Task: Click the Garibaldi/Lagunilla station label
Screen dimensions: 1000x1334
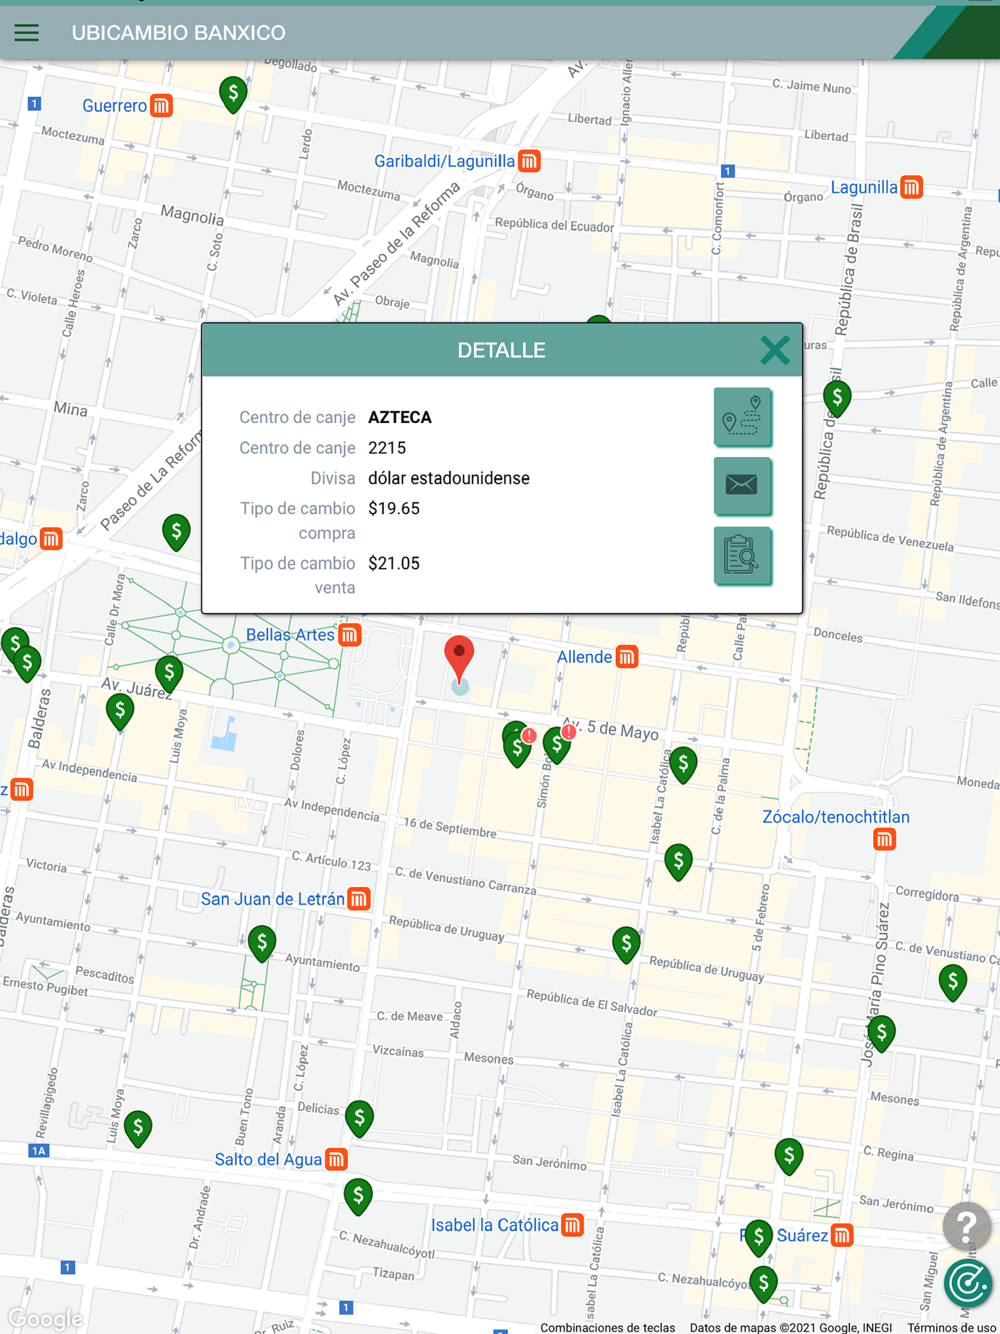Action: tap(444, 161)
